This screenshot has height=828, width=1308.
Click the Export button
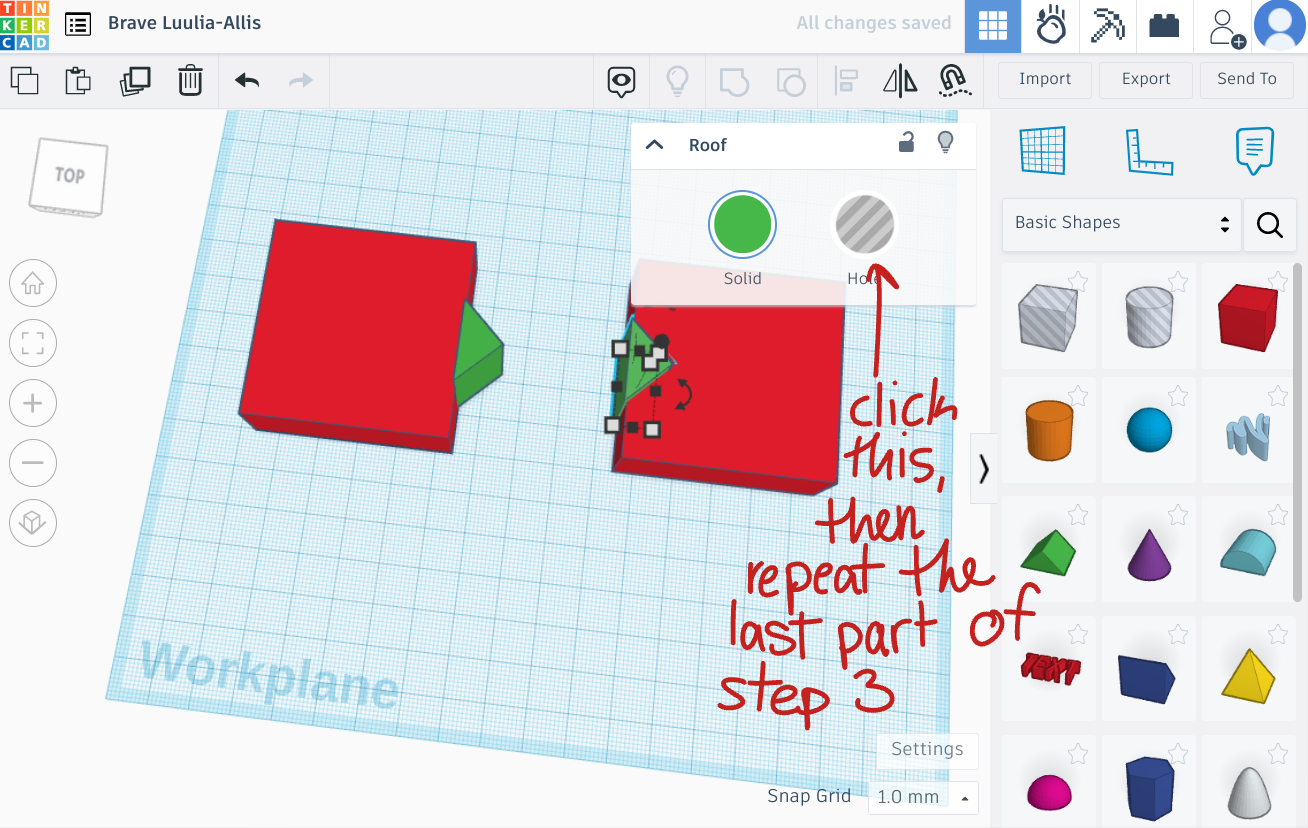pyautogui.click(x=1145, y=79)
